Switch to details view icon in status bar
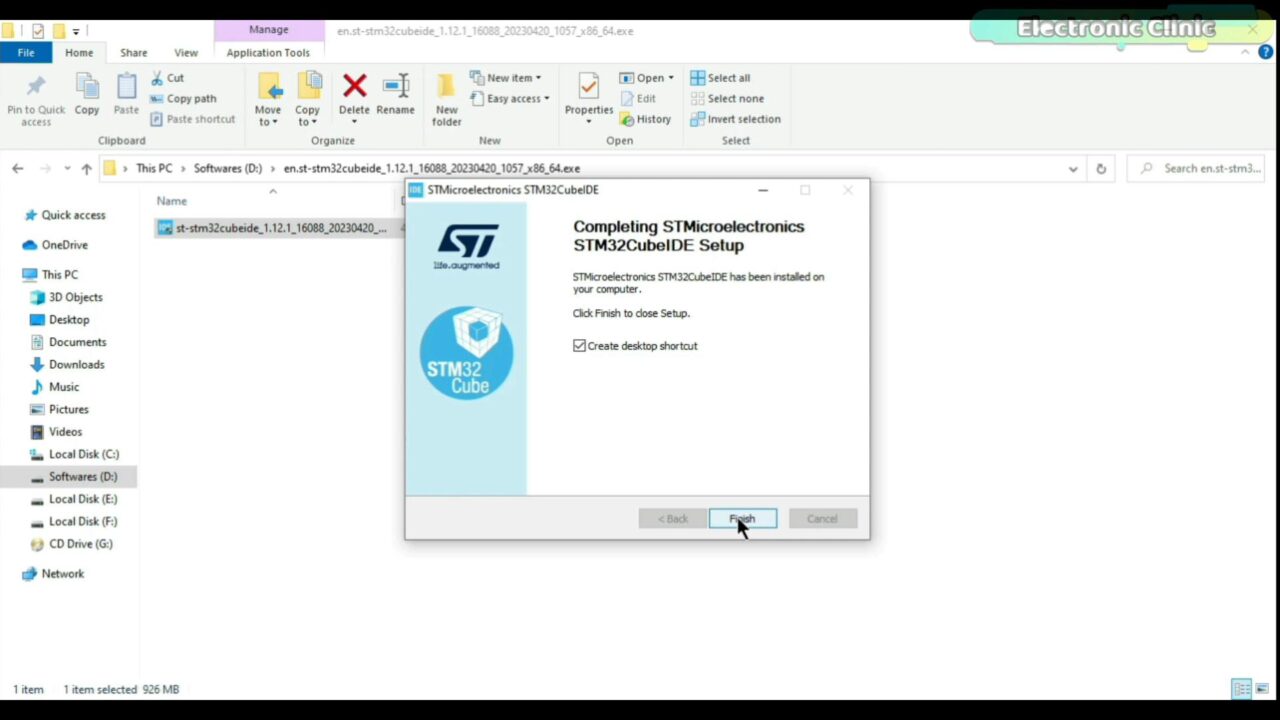 pyautogui.click(x=1242, y=689)
